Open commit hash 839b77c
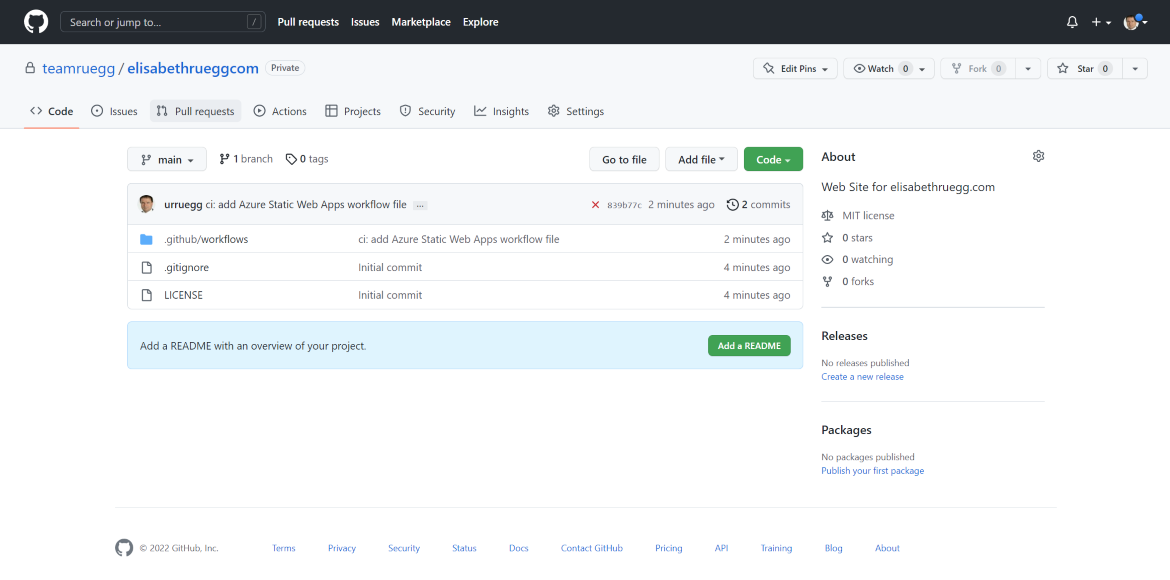 [x=625, y=205]
